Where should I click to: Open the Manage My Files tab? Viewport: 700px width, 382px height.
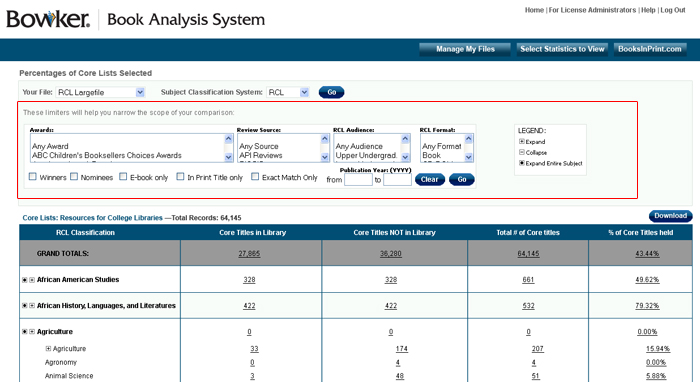pos(465,49)
